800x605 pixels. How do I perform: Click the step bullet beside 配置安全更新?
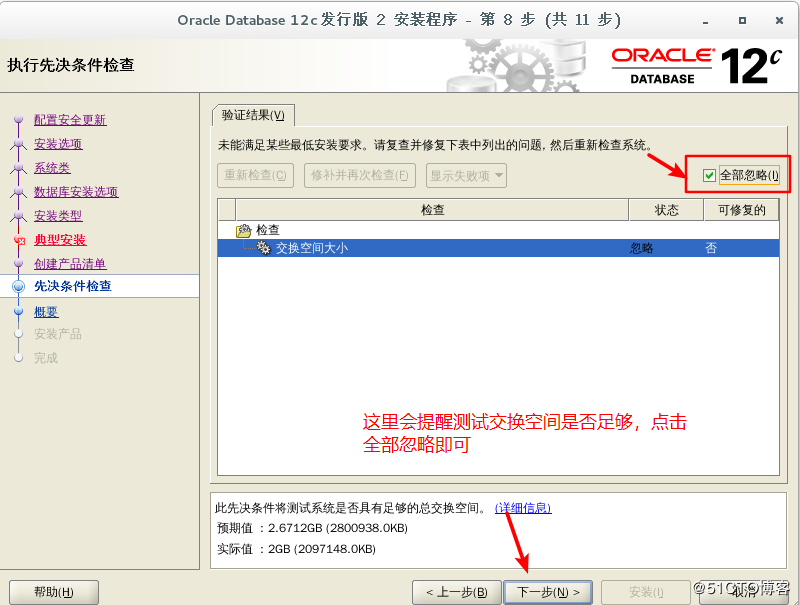19,119
